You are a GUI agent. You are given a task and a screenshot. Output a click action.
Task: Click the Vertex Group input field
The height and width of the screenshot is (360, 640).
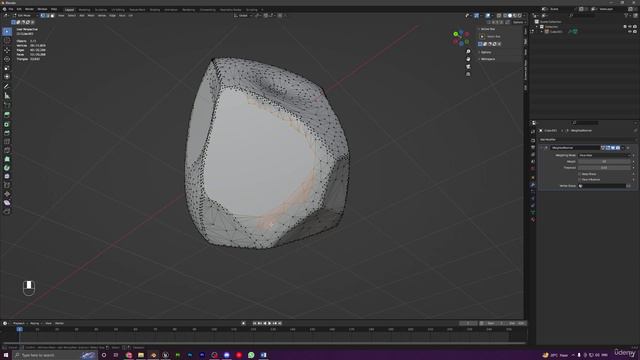click(x=602, y=186)
